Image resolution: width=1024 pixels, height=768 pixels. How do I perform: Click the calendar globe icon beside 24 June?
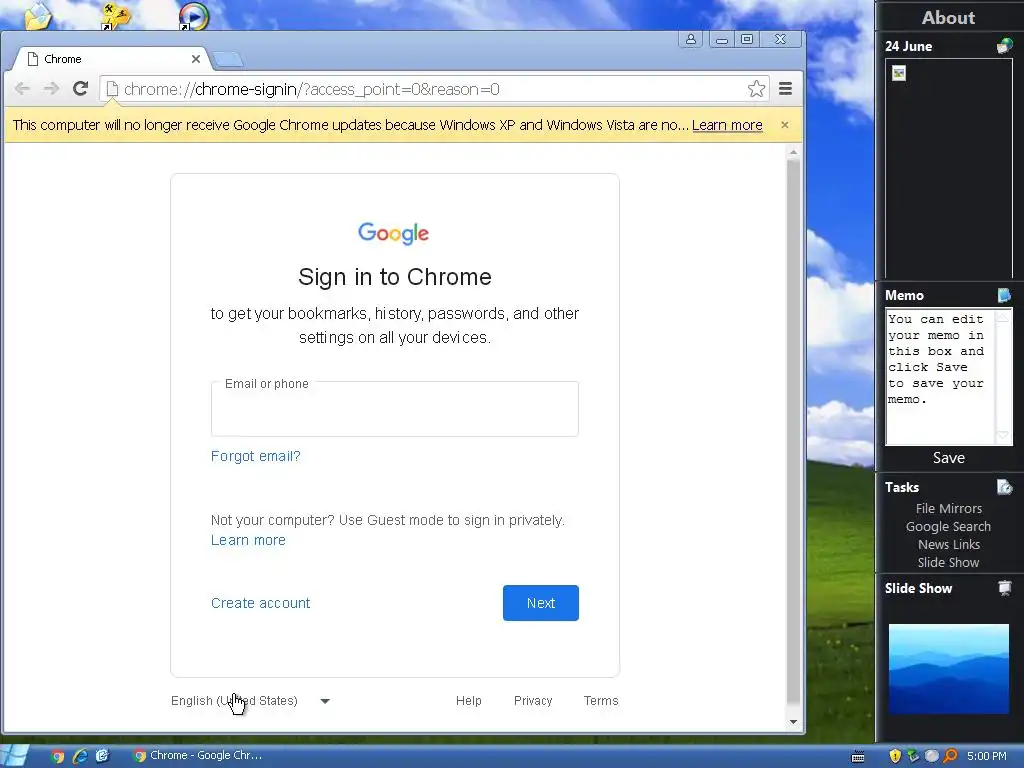[x=1004, y=46]
